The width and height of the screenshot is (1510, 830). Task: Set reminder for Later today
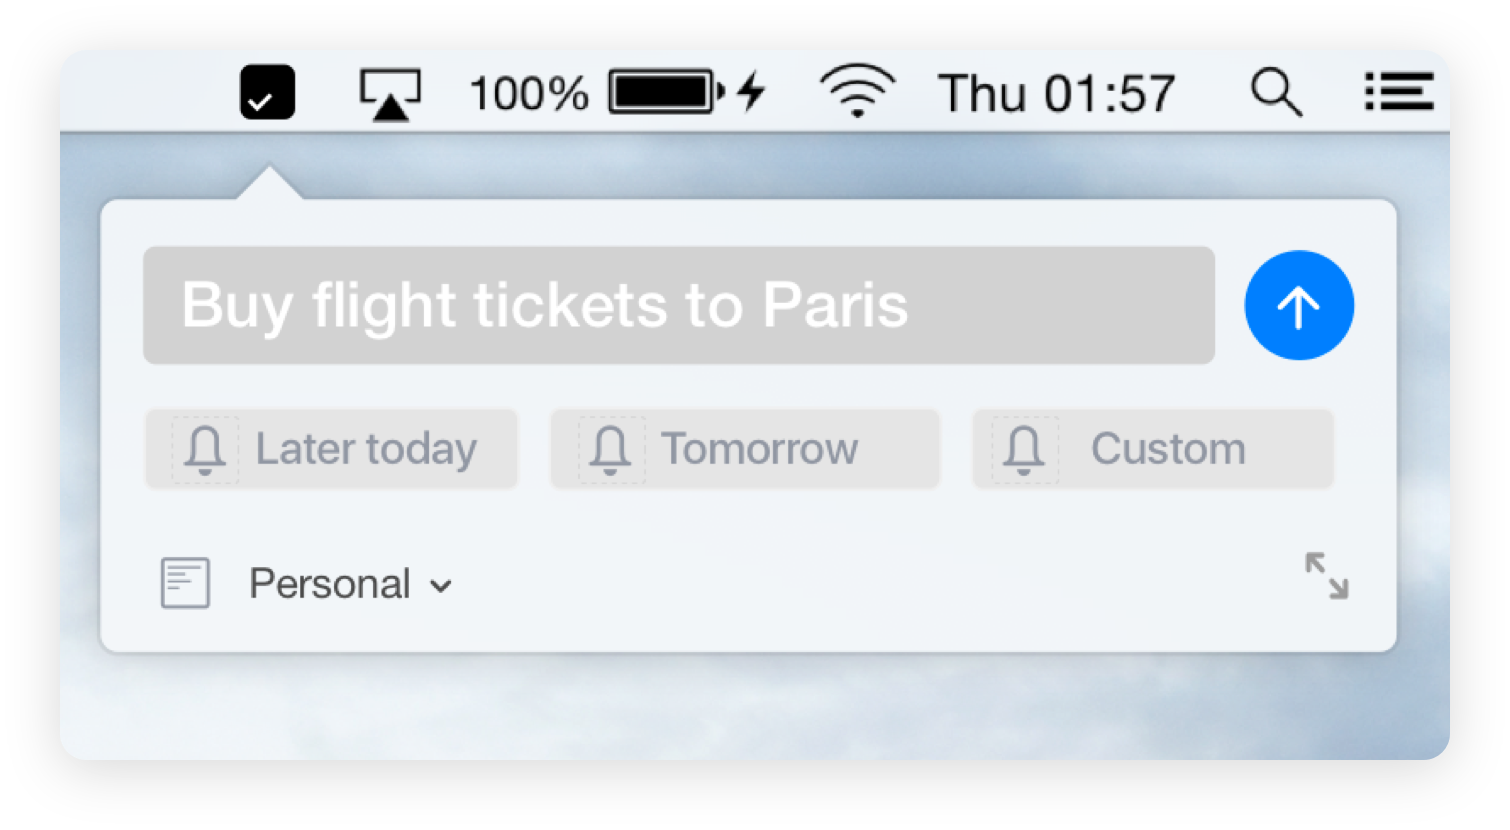pyautogui.click(x=366, y=449)
